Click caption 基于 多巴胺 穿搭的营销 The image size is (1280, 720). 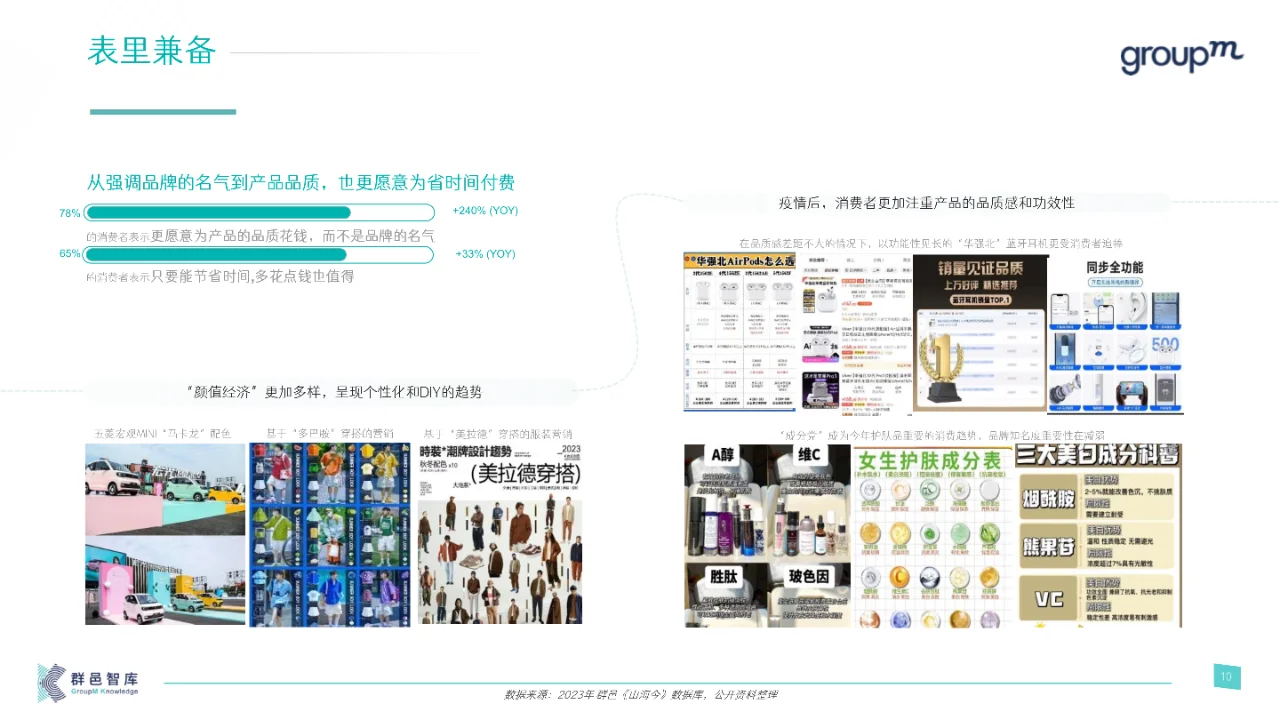tap(330, 434)
